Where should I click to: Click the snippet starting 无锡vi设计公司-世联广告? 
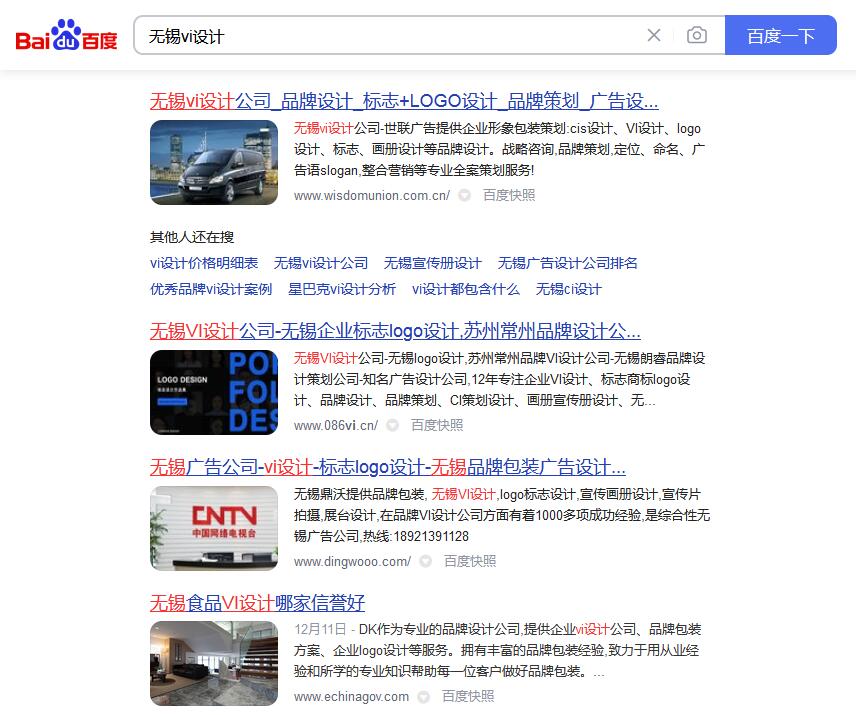coord(500,149)
